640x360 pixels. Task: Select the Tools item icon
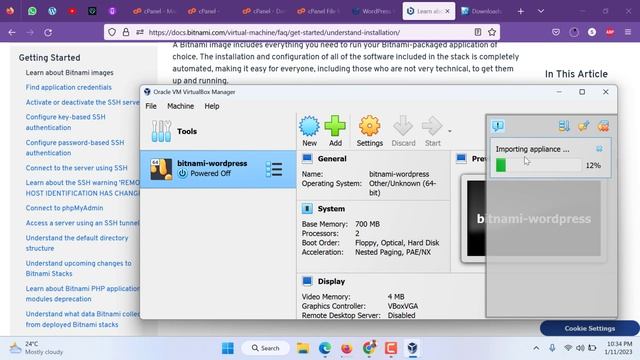click(161, 131)
